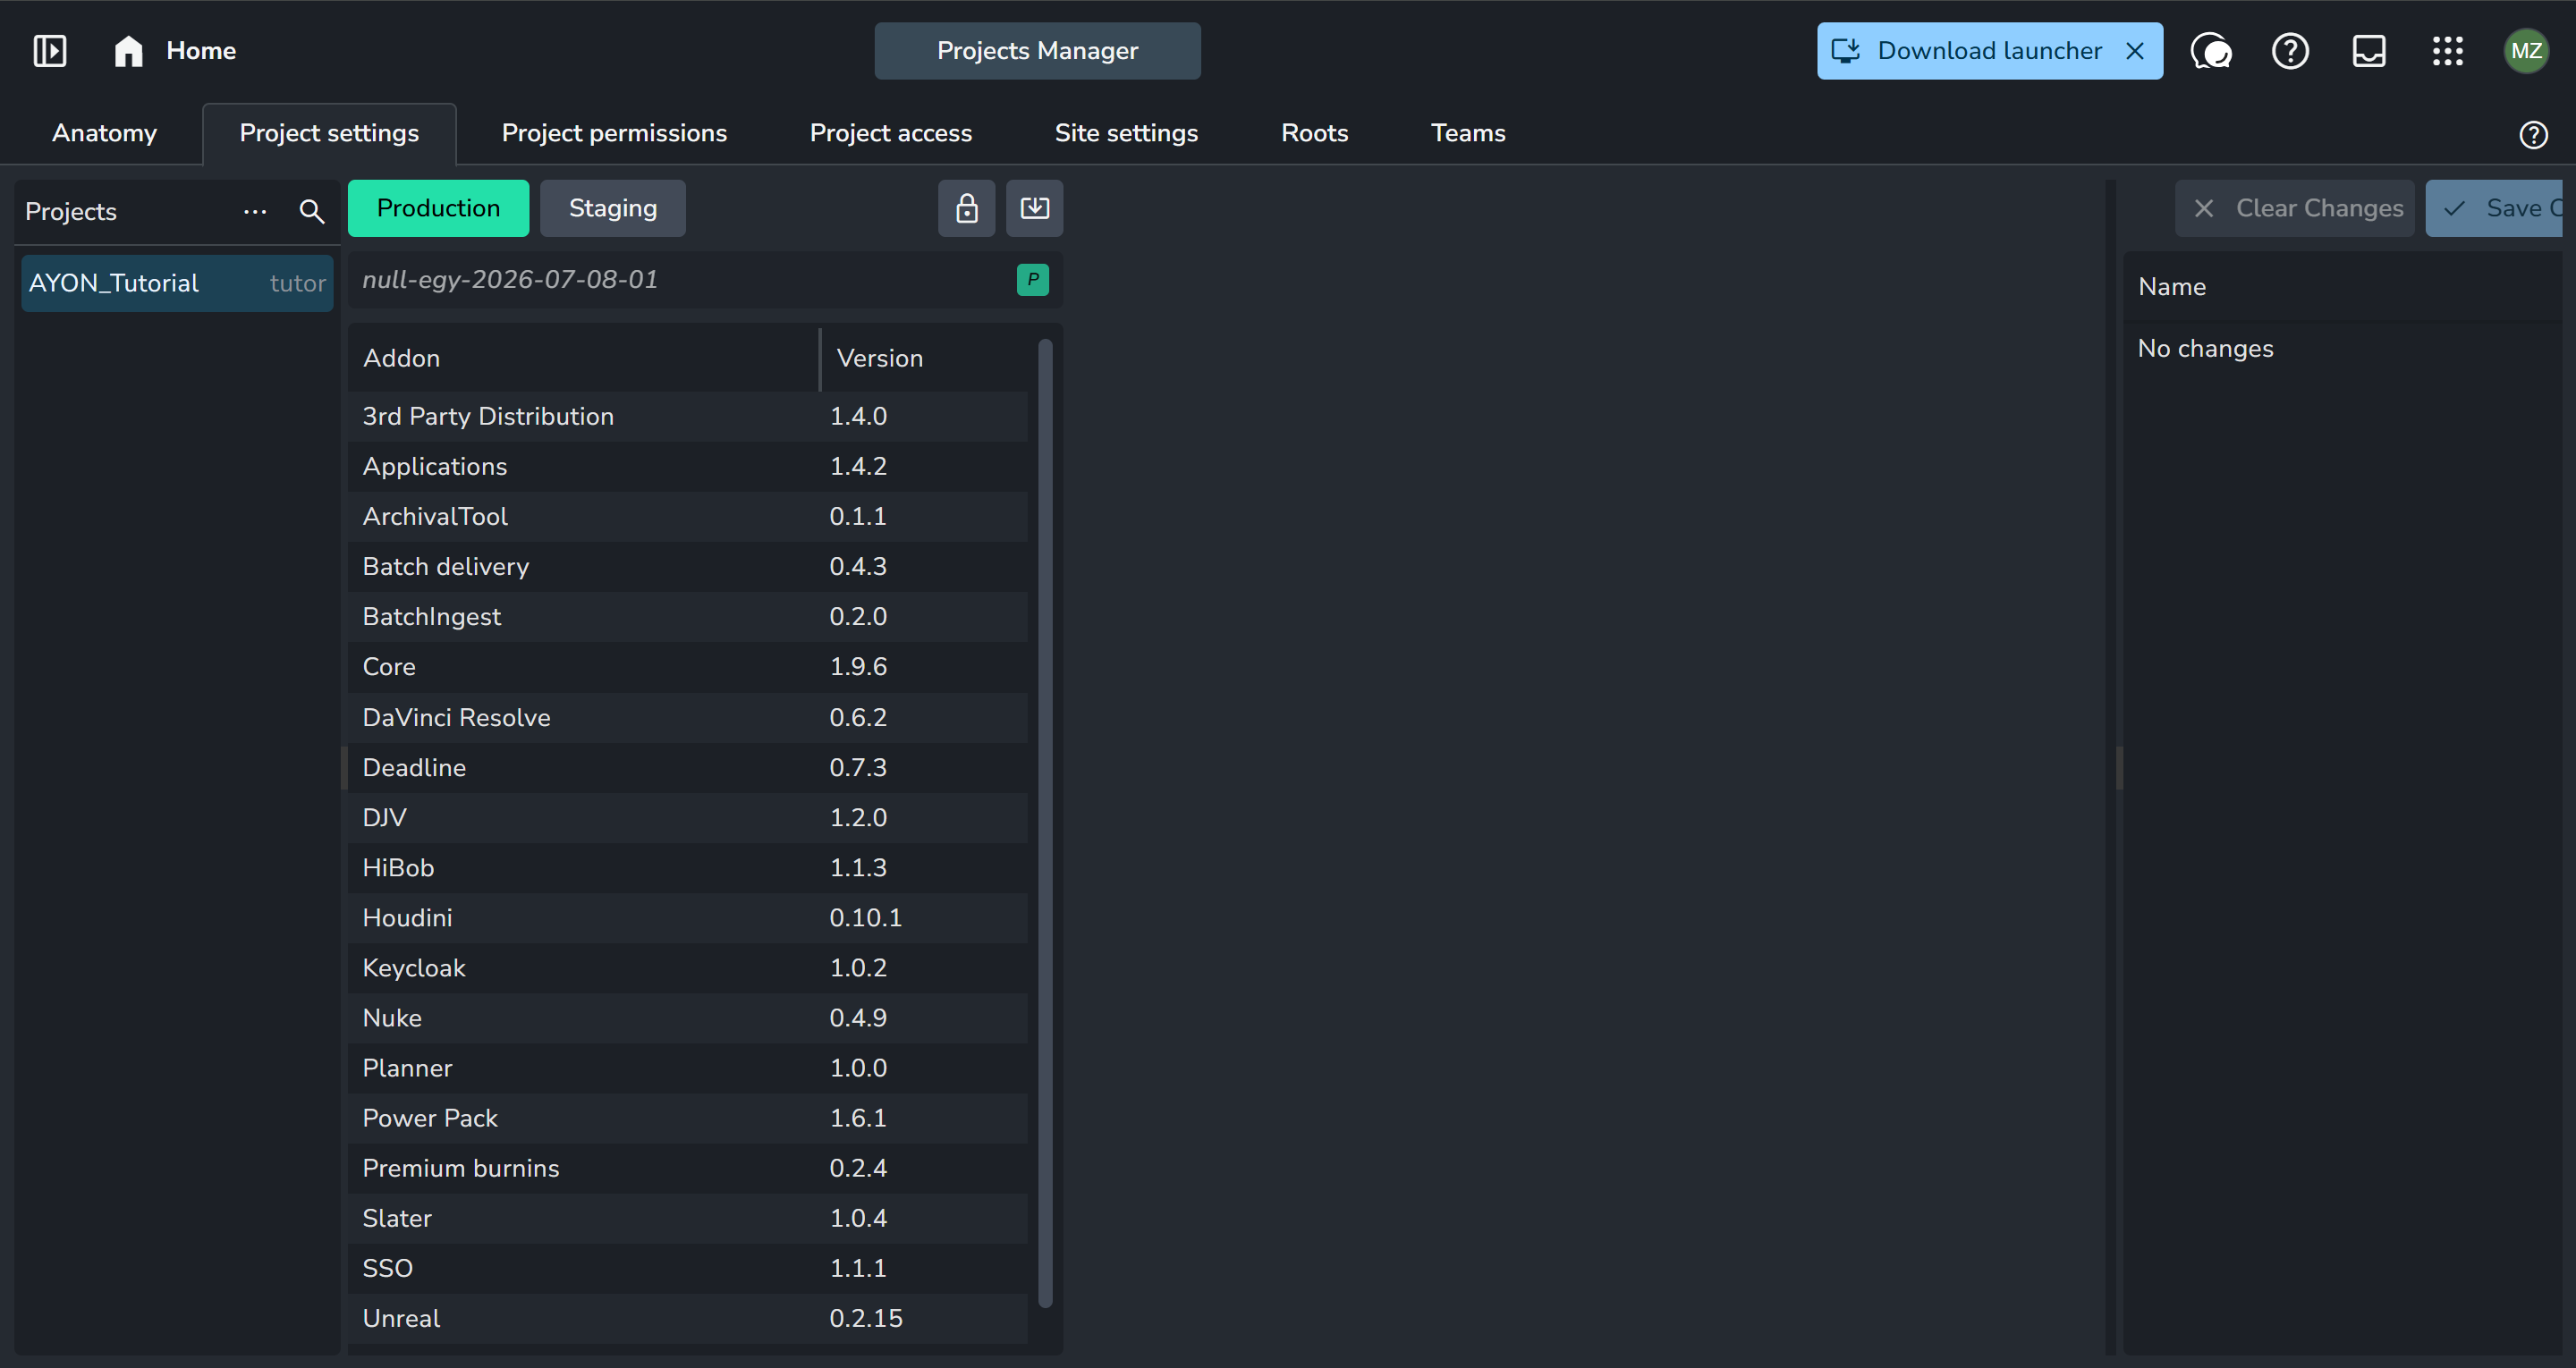Close the Download launcher banner

click(x=2135, y=51)
